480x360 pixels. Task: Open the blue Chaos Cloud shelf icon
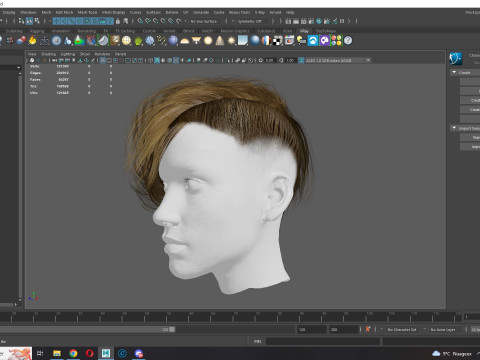click(x=313, y=41)
